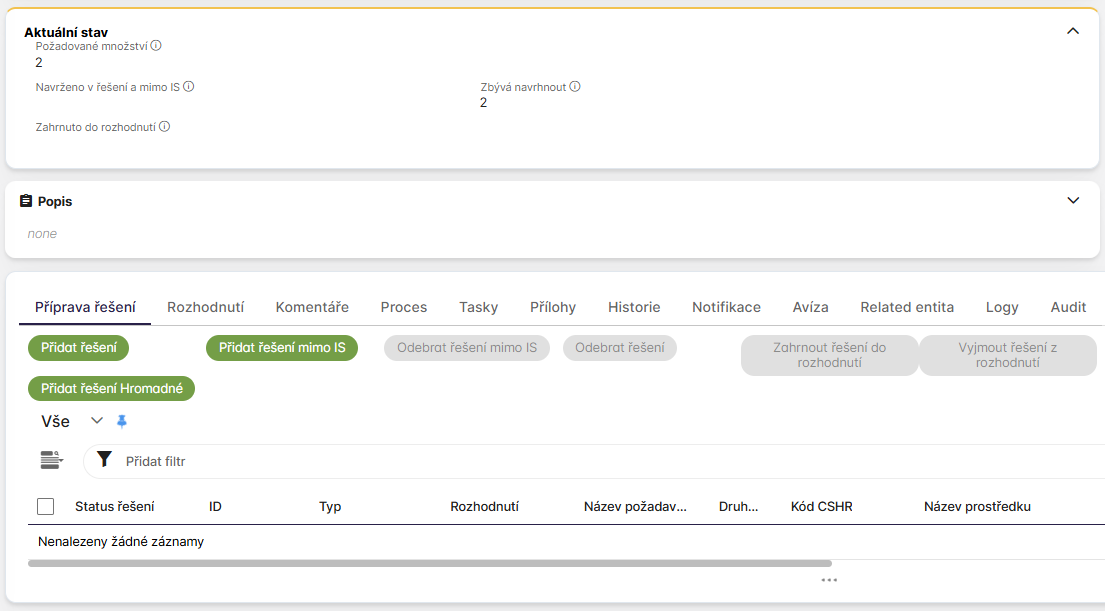
Task: Expand the Popis section chevron
Action: (1073, 200)
